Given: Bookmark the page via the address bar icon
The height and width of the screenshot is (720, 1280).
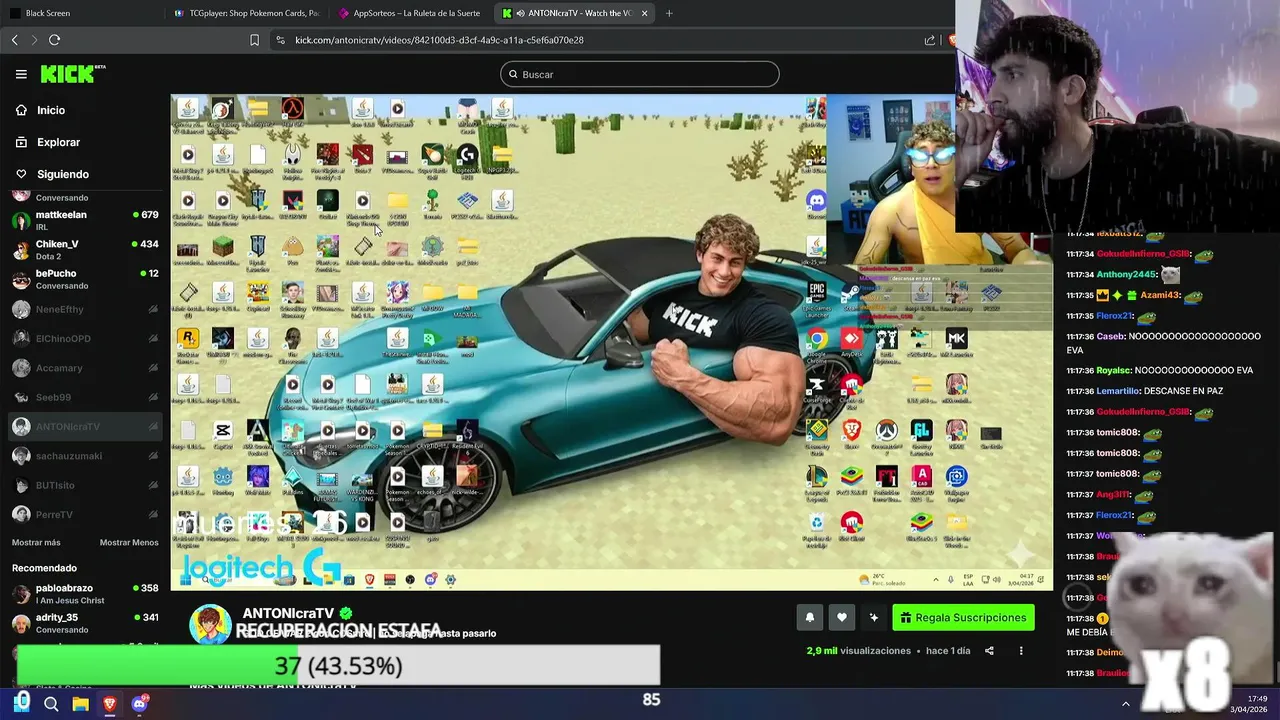Looking at the screenshot, I should (254, 40).
